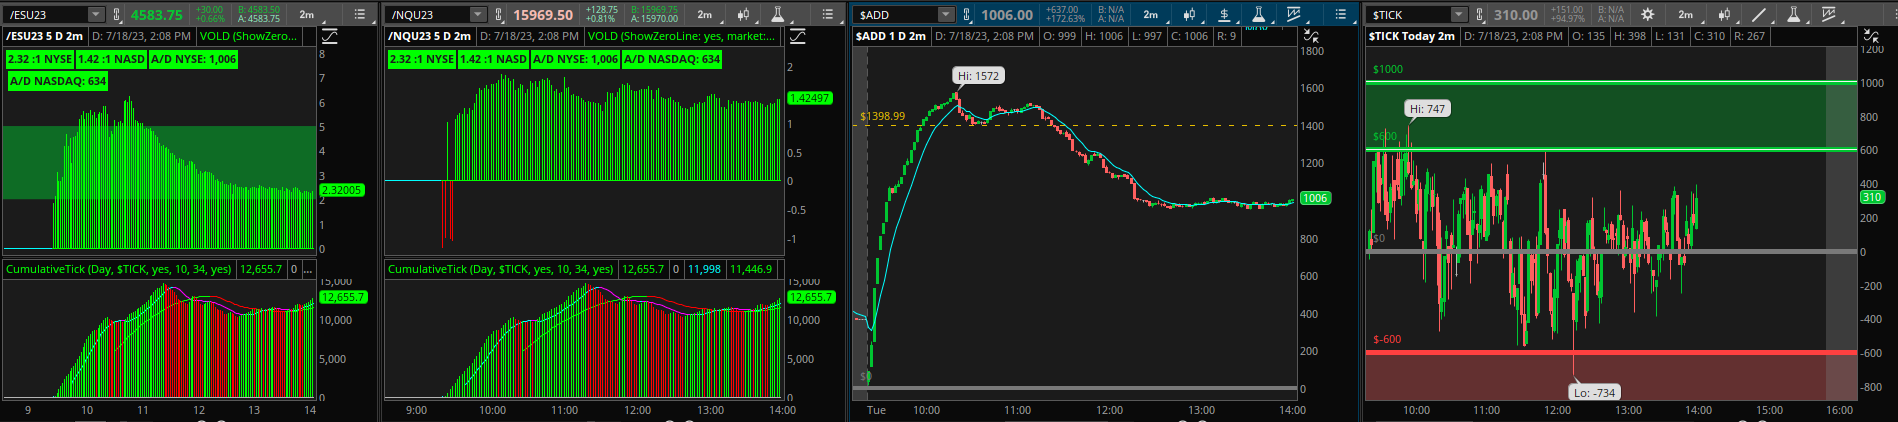
Task: Open the 2m timeframe selector in /NQU23 panel
Action: (x=705, y=15)
